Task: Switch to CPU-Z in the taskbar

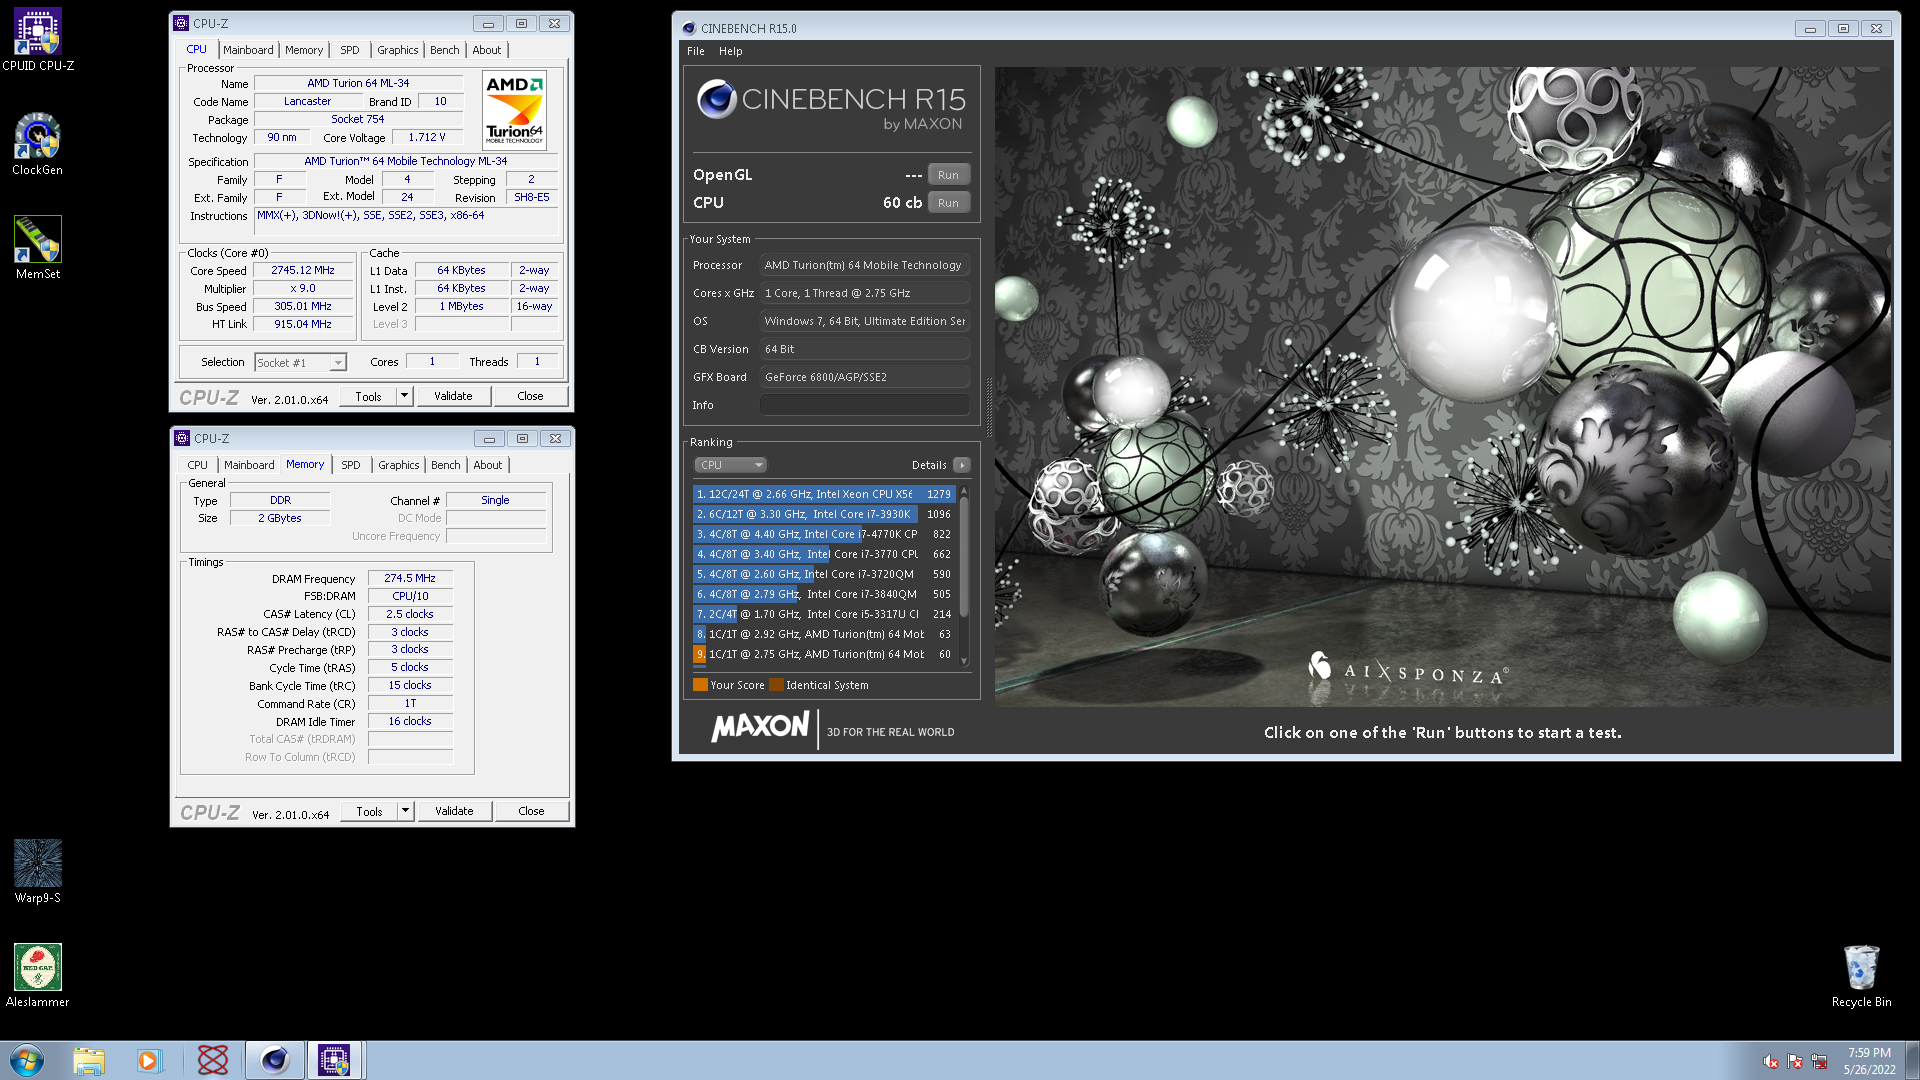Action: pyautogui.click(x=334, y=1060)
